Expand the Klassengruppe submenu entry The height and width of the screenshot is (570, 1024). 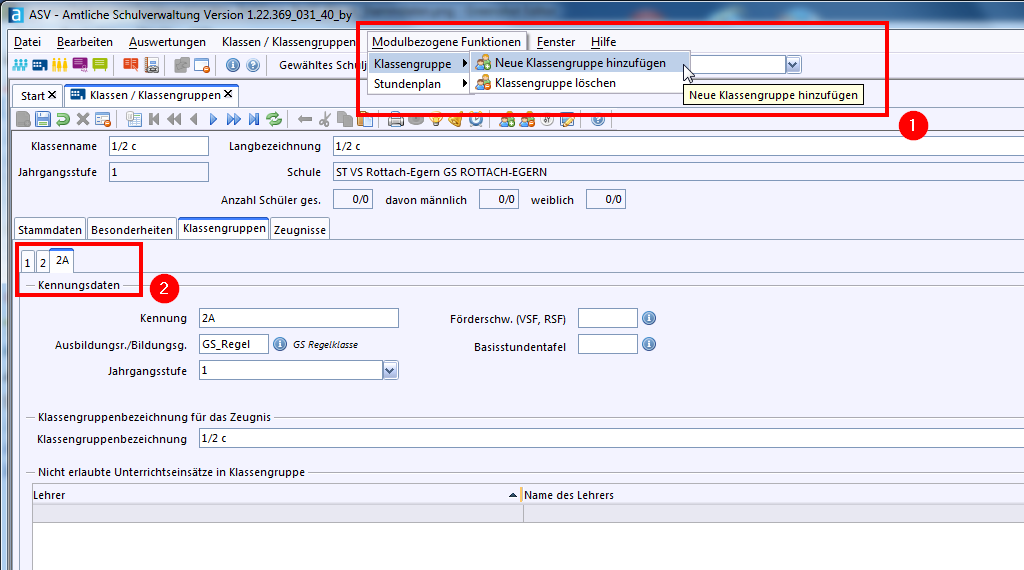pyautogui.click(x=419, y=63)
